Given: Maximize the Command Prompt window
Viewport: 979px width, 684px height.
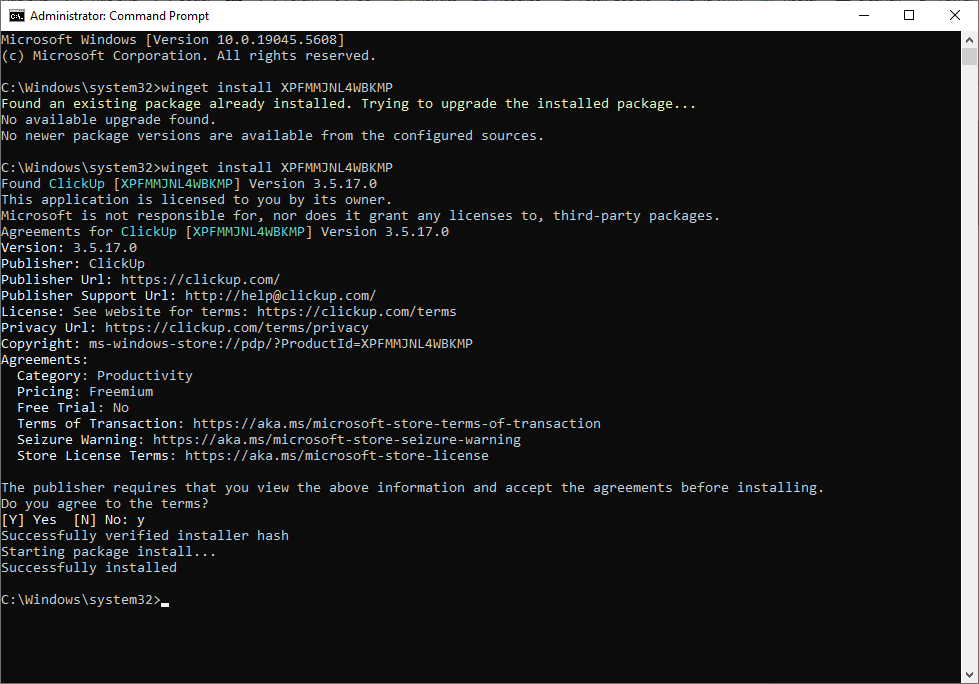Looking at the screenshot, I should 908,15.
